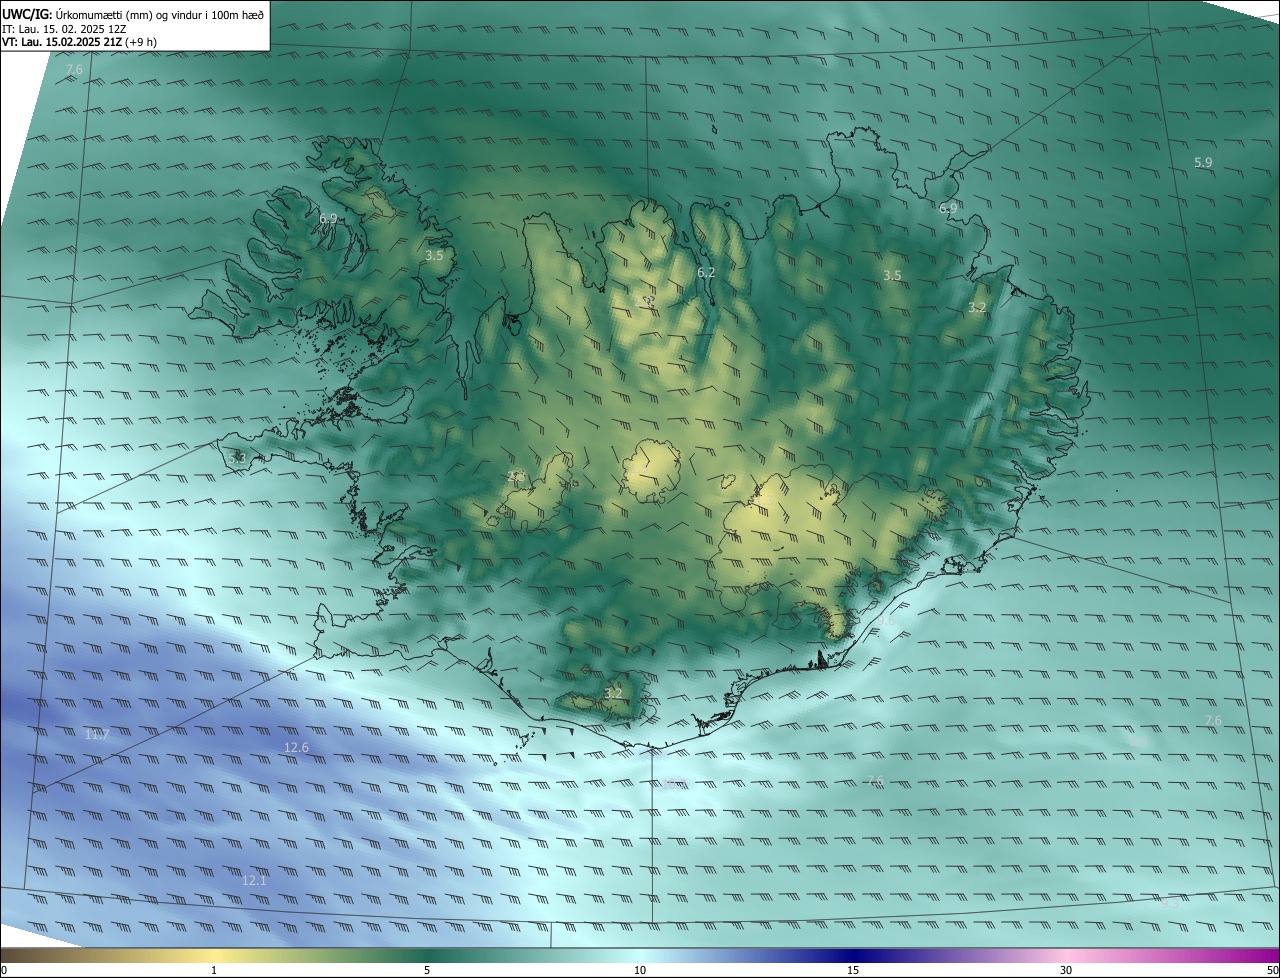The width and height of the screenshot is (1280, 978).
Task: Pick the light pink color in the legend bar
Action: coord(1066,955)
